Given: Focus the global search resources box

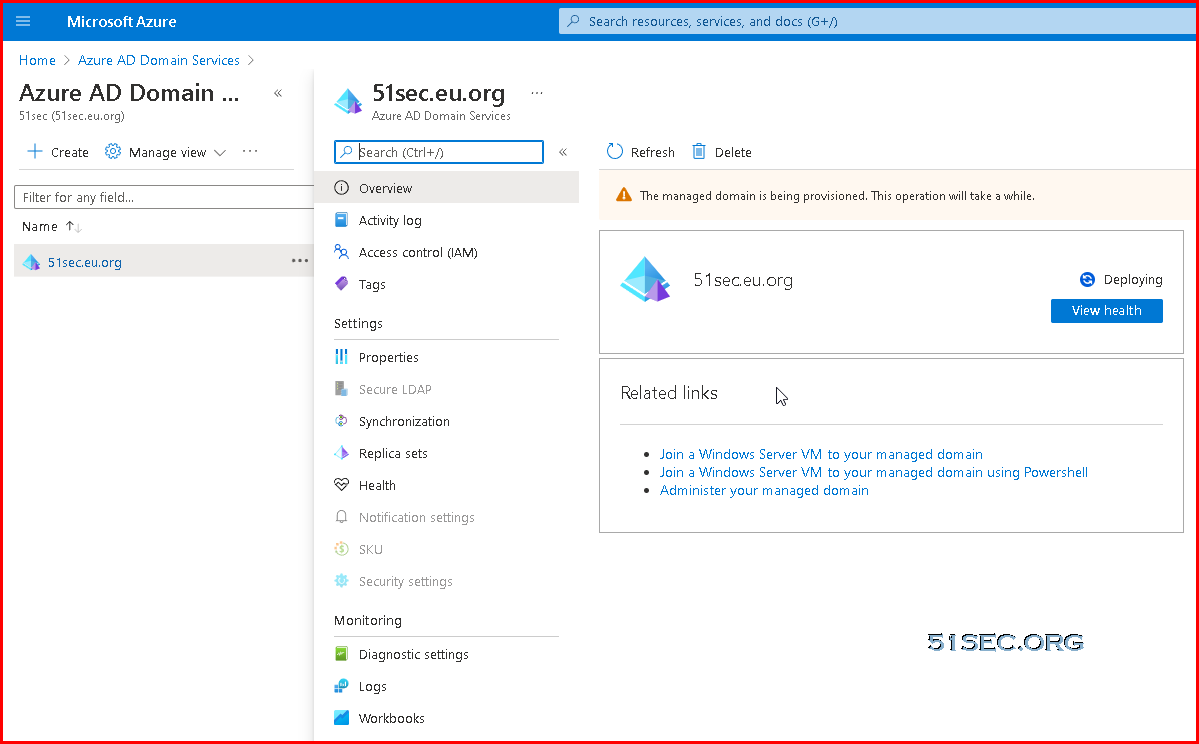Looking at the screenshot, I should (879, 21).
